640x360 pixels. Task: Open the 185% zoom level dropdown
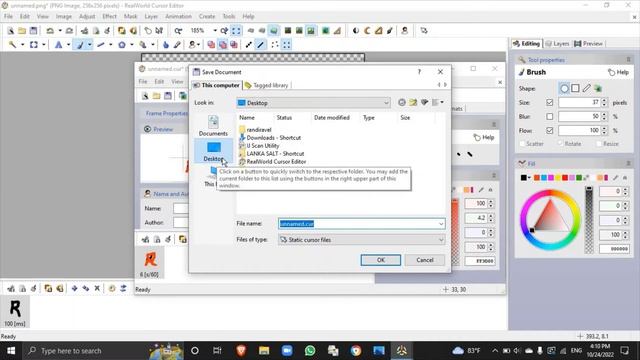(215, 31)
